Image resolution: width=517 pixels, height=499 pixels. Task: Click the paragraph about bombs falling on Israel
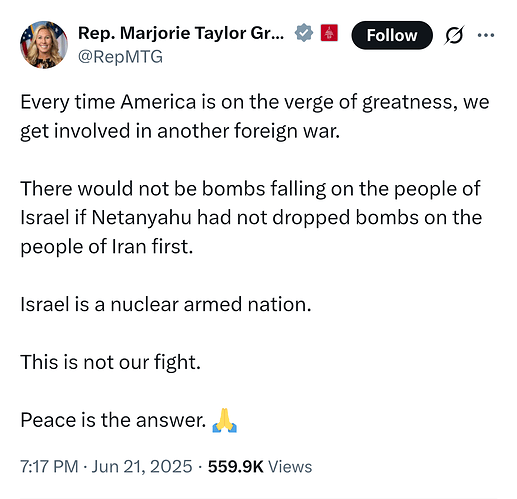pos(251,218)
